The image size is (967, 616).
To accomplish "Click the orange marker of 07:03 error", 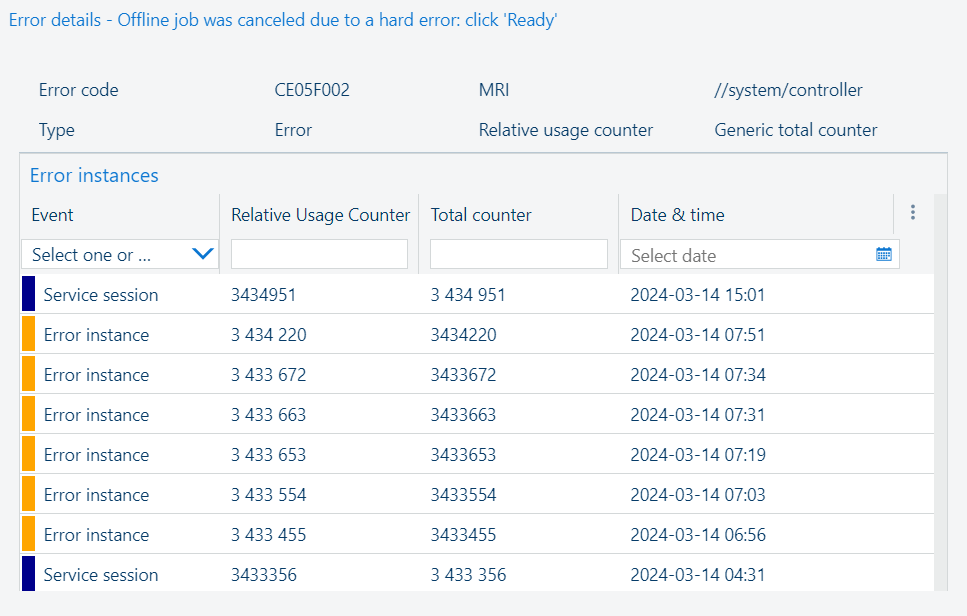I will tap(28, 495).
